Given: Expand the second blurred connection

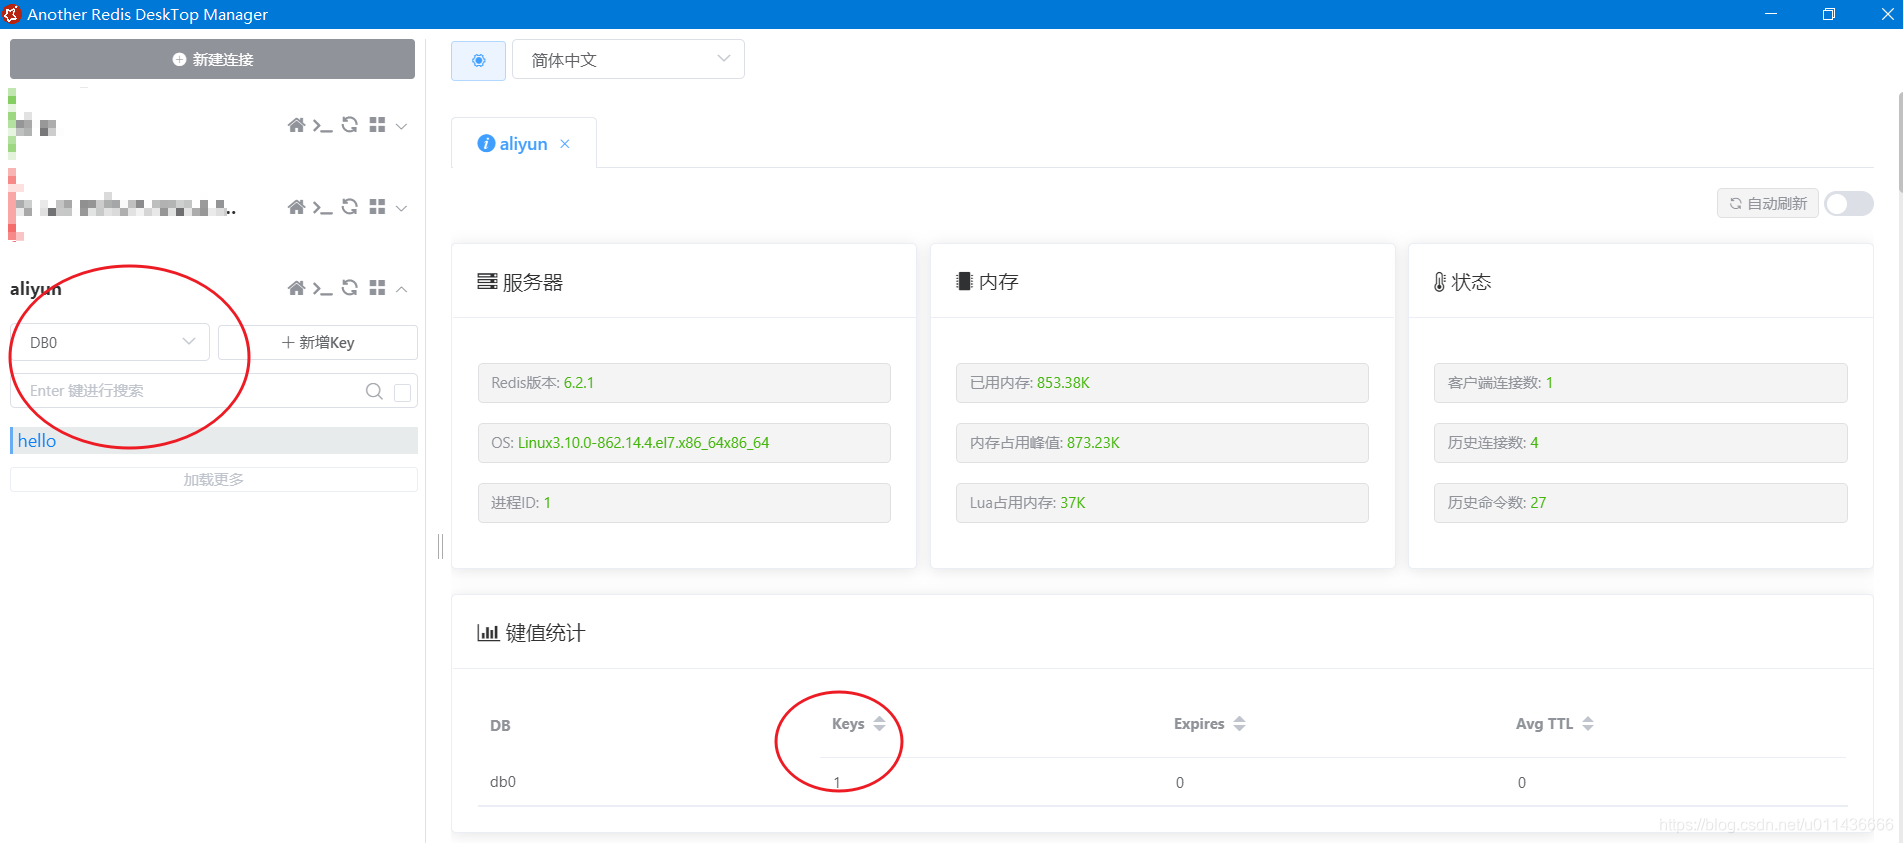Looking at the screenshot, I should [402, 208].
